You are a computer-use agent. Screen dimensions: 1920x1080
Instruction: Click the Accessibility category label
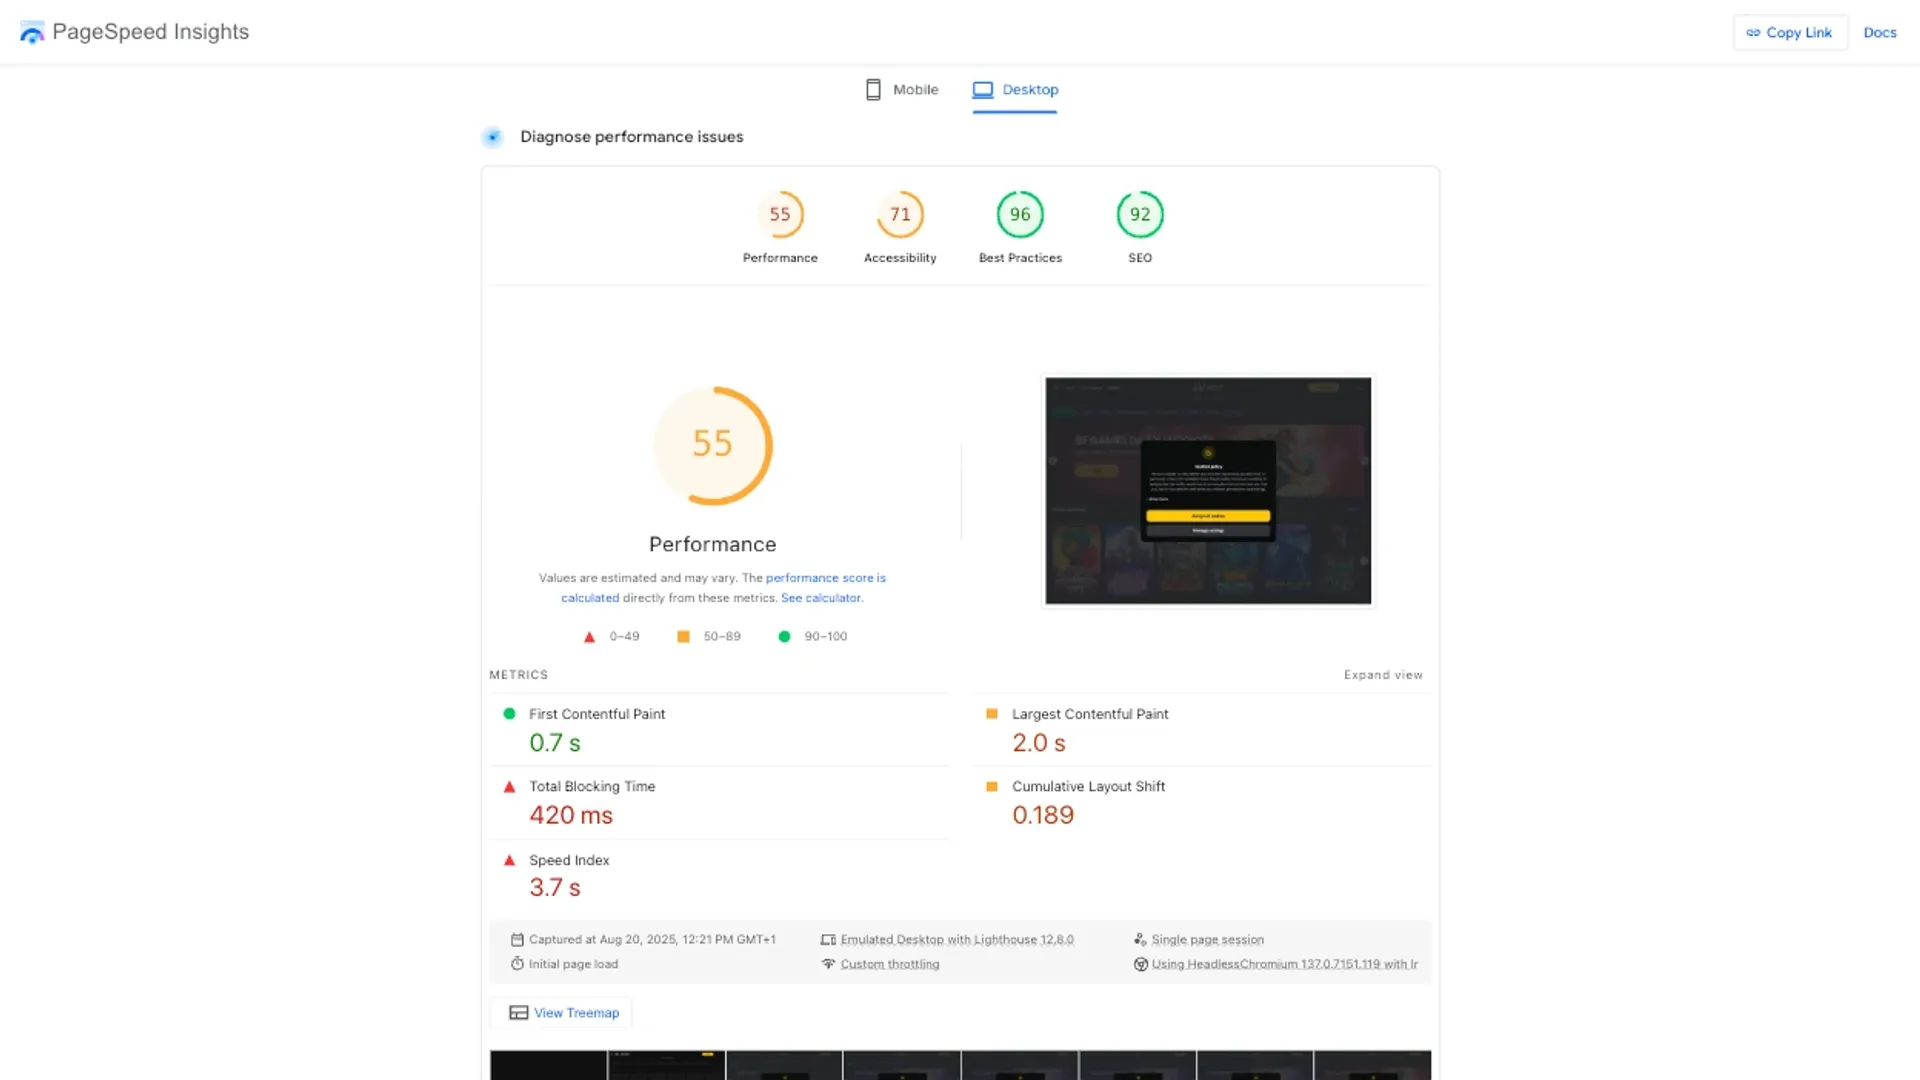pos(900,258)
